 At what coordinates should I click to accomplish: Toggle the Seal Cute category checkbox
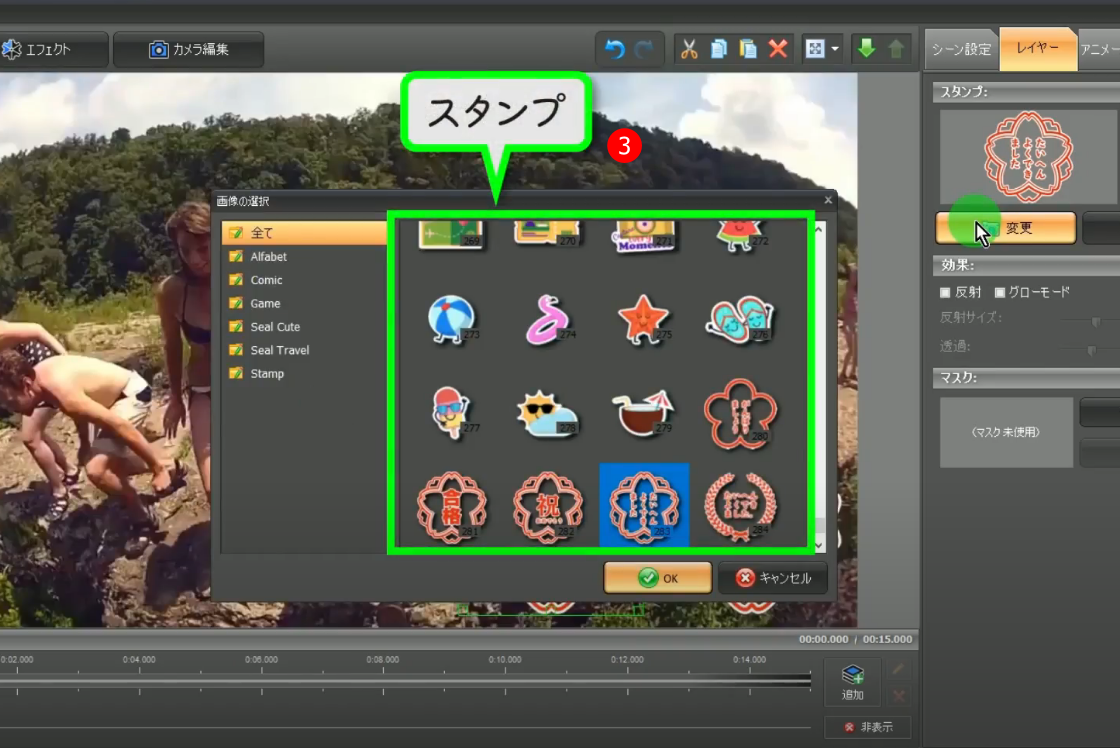pos(236,327)
